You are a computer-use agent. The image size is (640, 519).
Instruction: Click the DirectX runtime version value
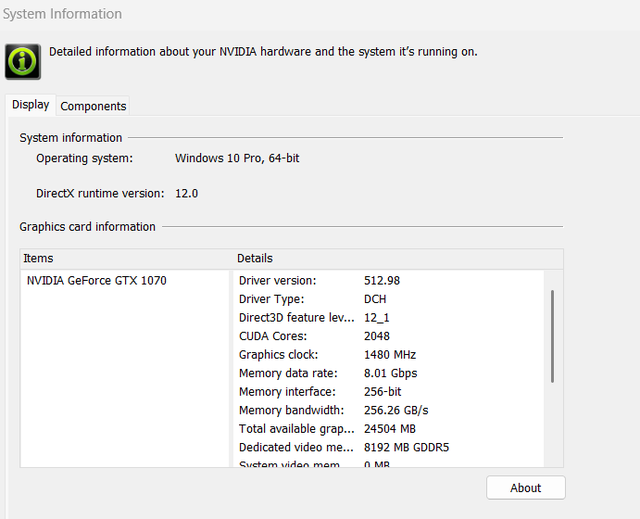coord(186,193)
